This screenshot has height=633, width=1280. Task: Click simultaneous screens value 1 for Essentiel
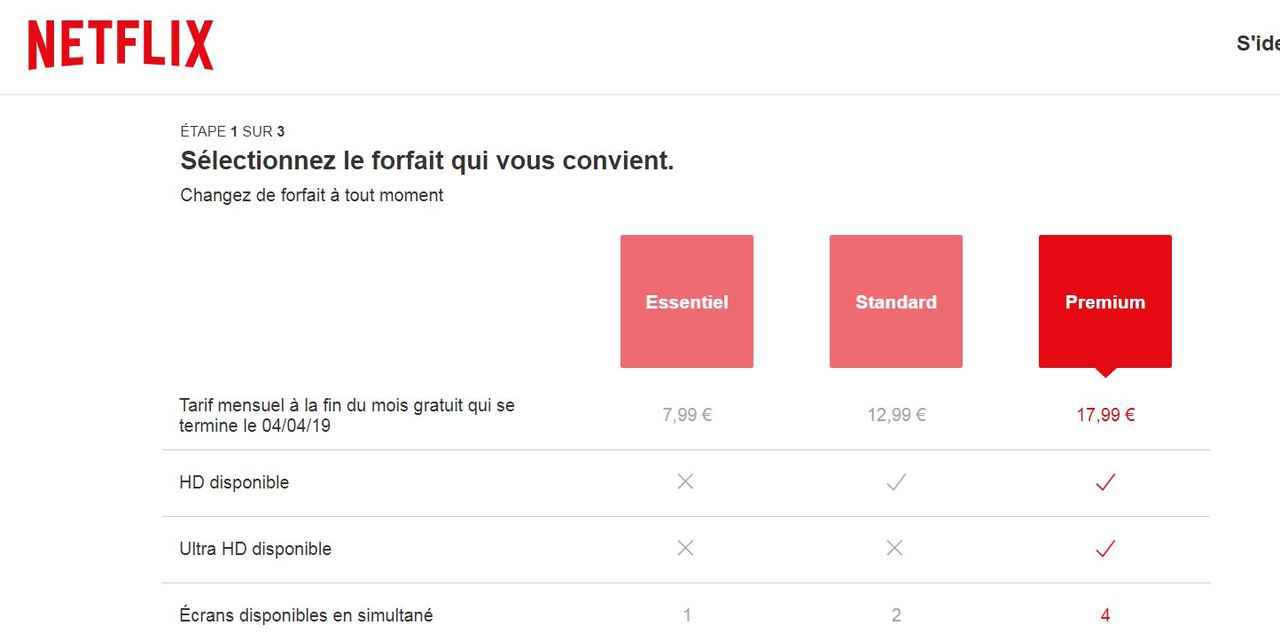coord(687,615)
